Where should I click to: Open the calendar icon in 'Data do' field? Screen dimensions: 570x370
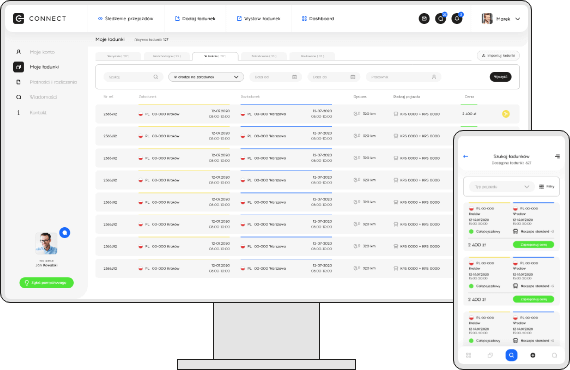tap(353, 77)
